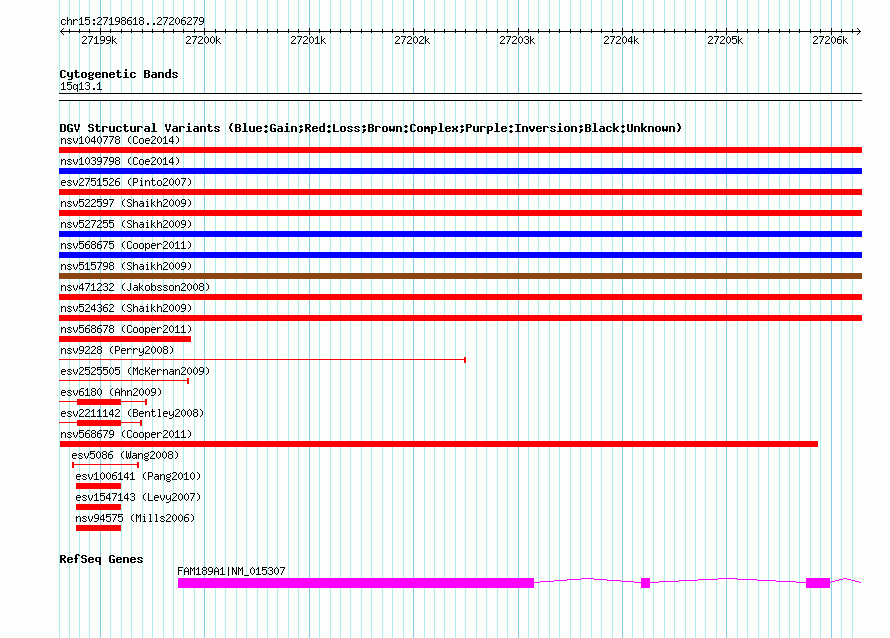The height and width of the screenshot is (638, 890).
Task: Select the red bar under esv2751526
Action: pyautogui.click(x=460, y=192)
